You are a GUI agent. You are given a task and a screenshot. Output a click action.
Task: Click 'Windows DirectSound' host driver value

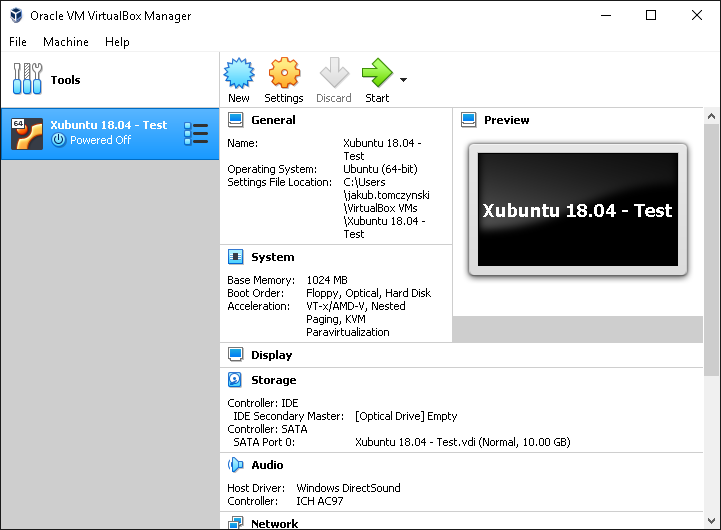[348, 488]
